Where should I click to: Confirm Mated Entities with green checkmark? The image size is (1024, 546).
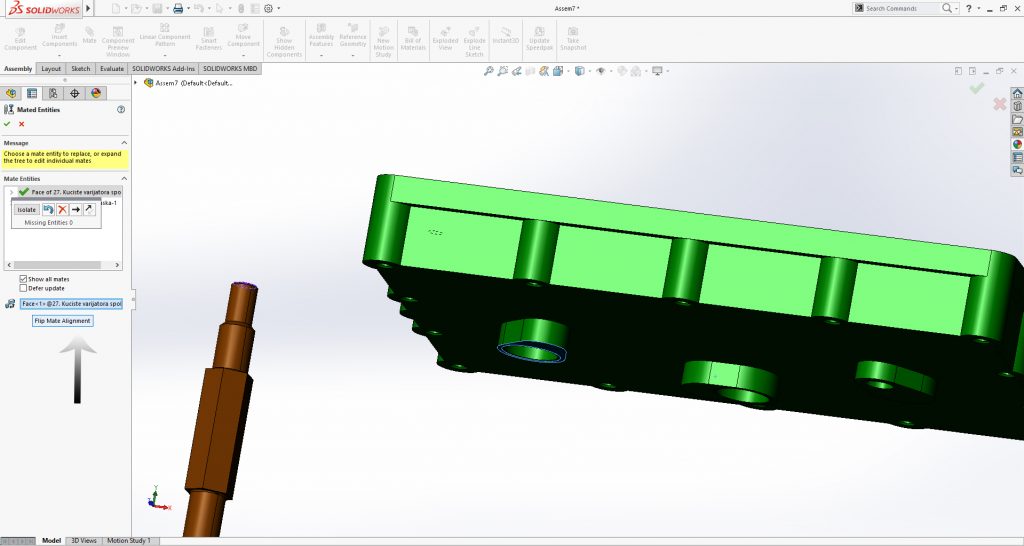7,124
